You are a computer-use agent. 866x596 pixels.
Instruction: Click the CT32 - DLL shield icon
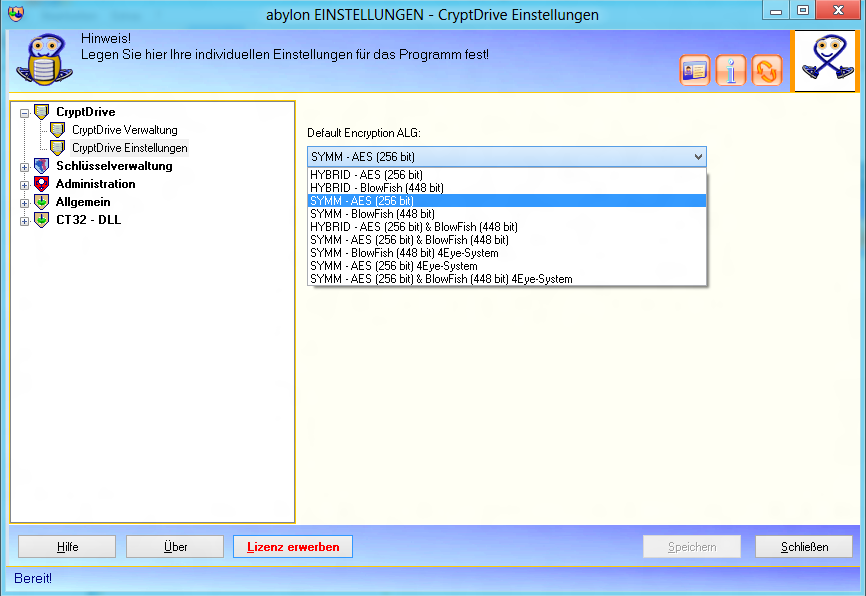[41, 220]
